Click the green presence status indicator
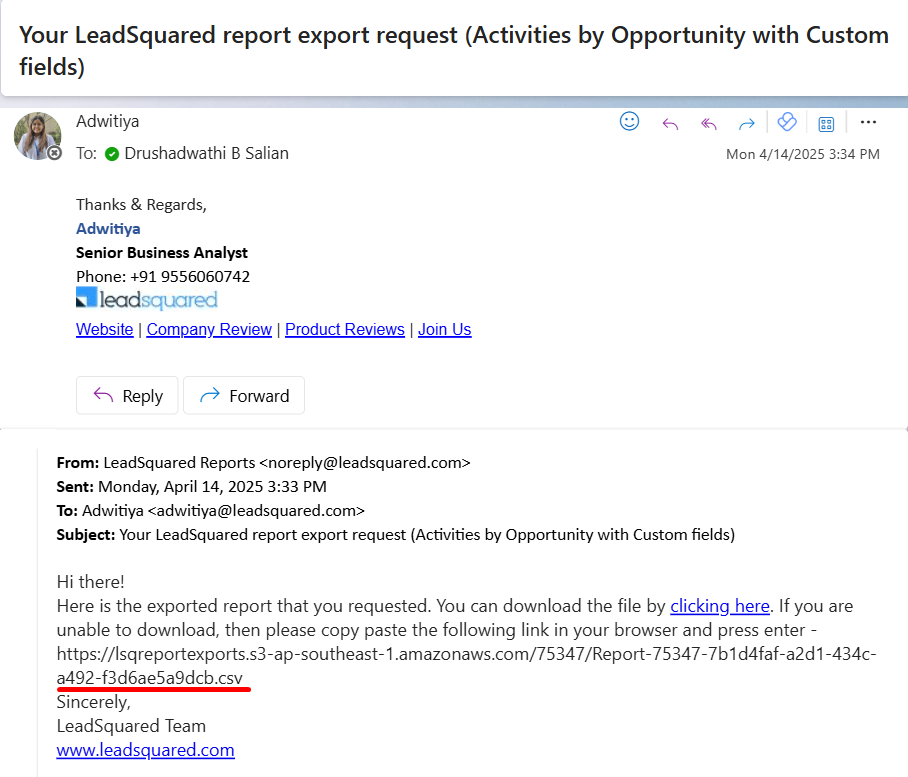This screenshot has width=908, height=777. tap(112, 154)
